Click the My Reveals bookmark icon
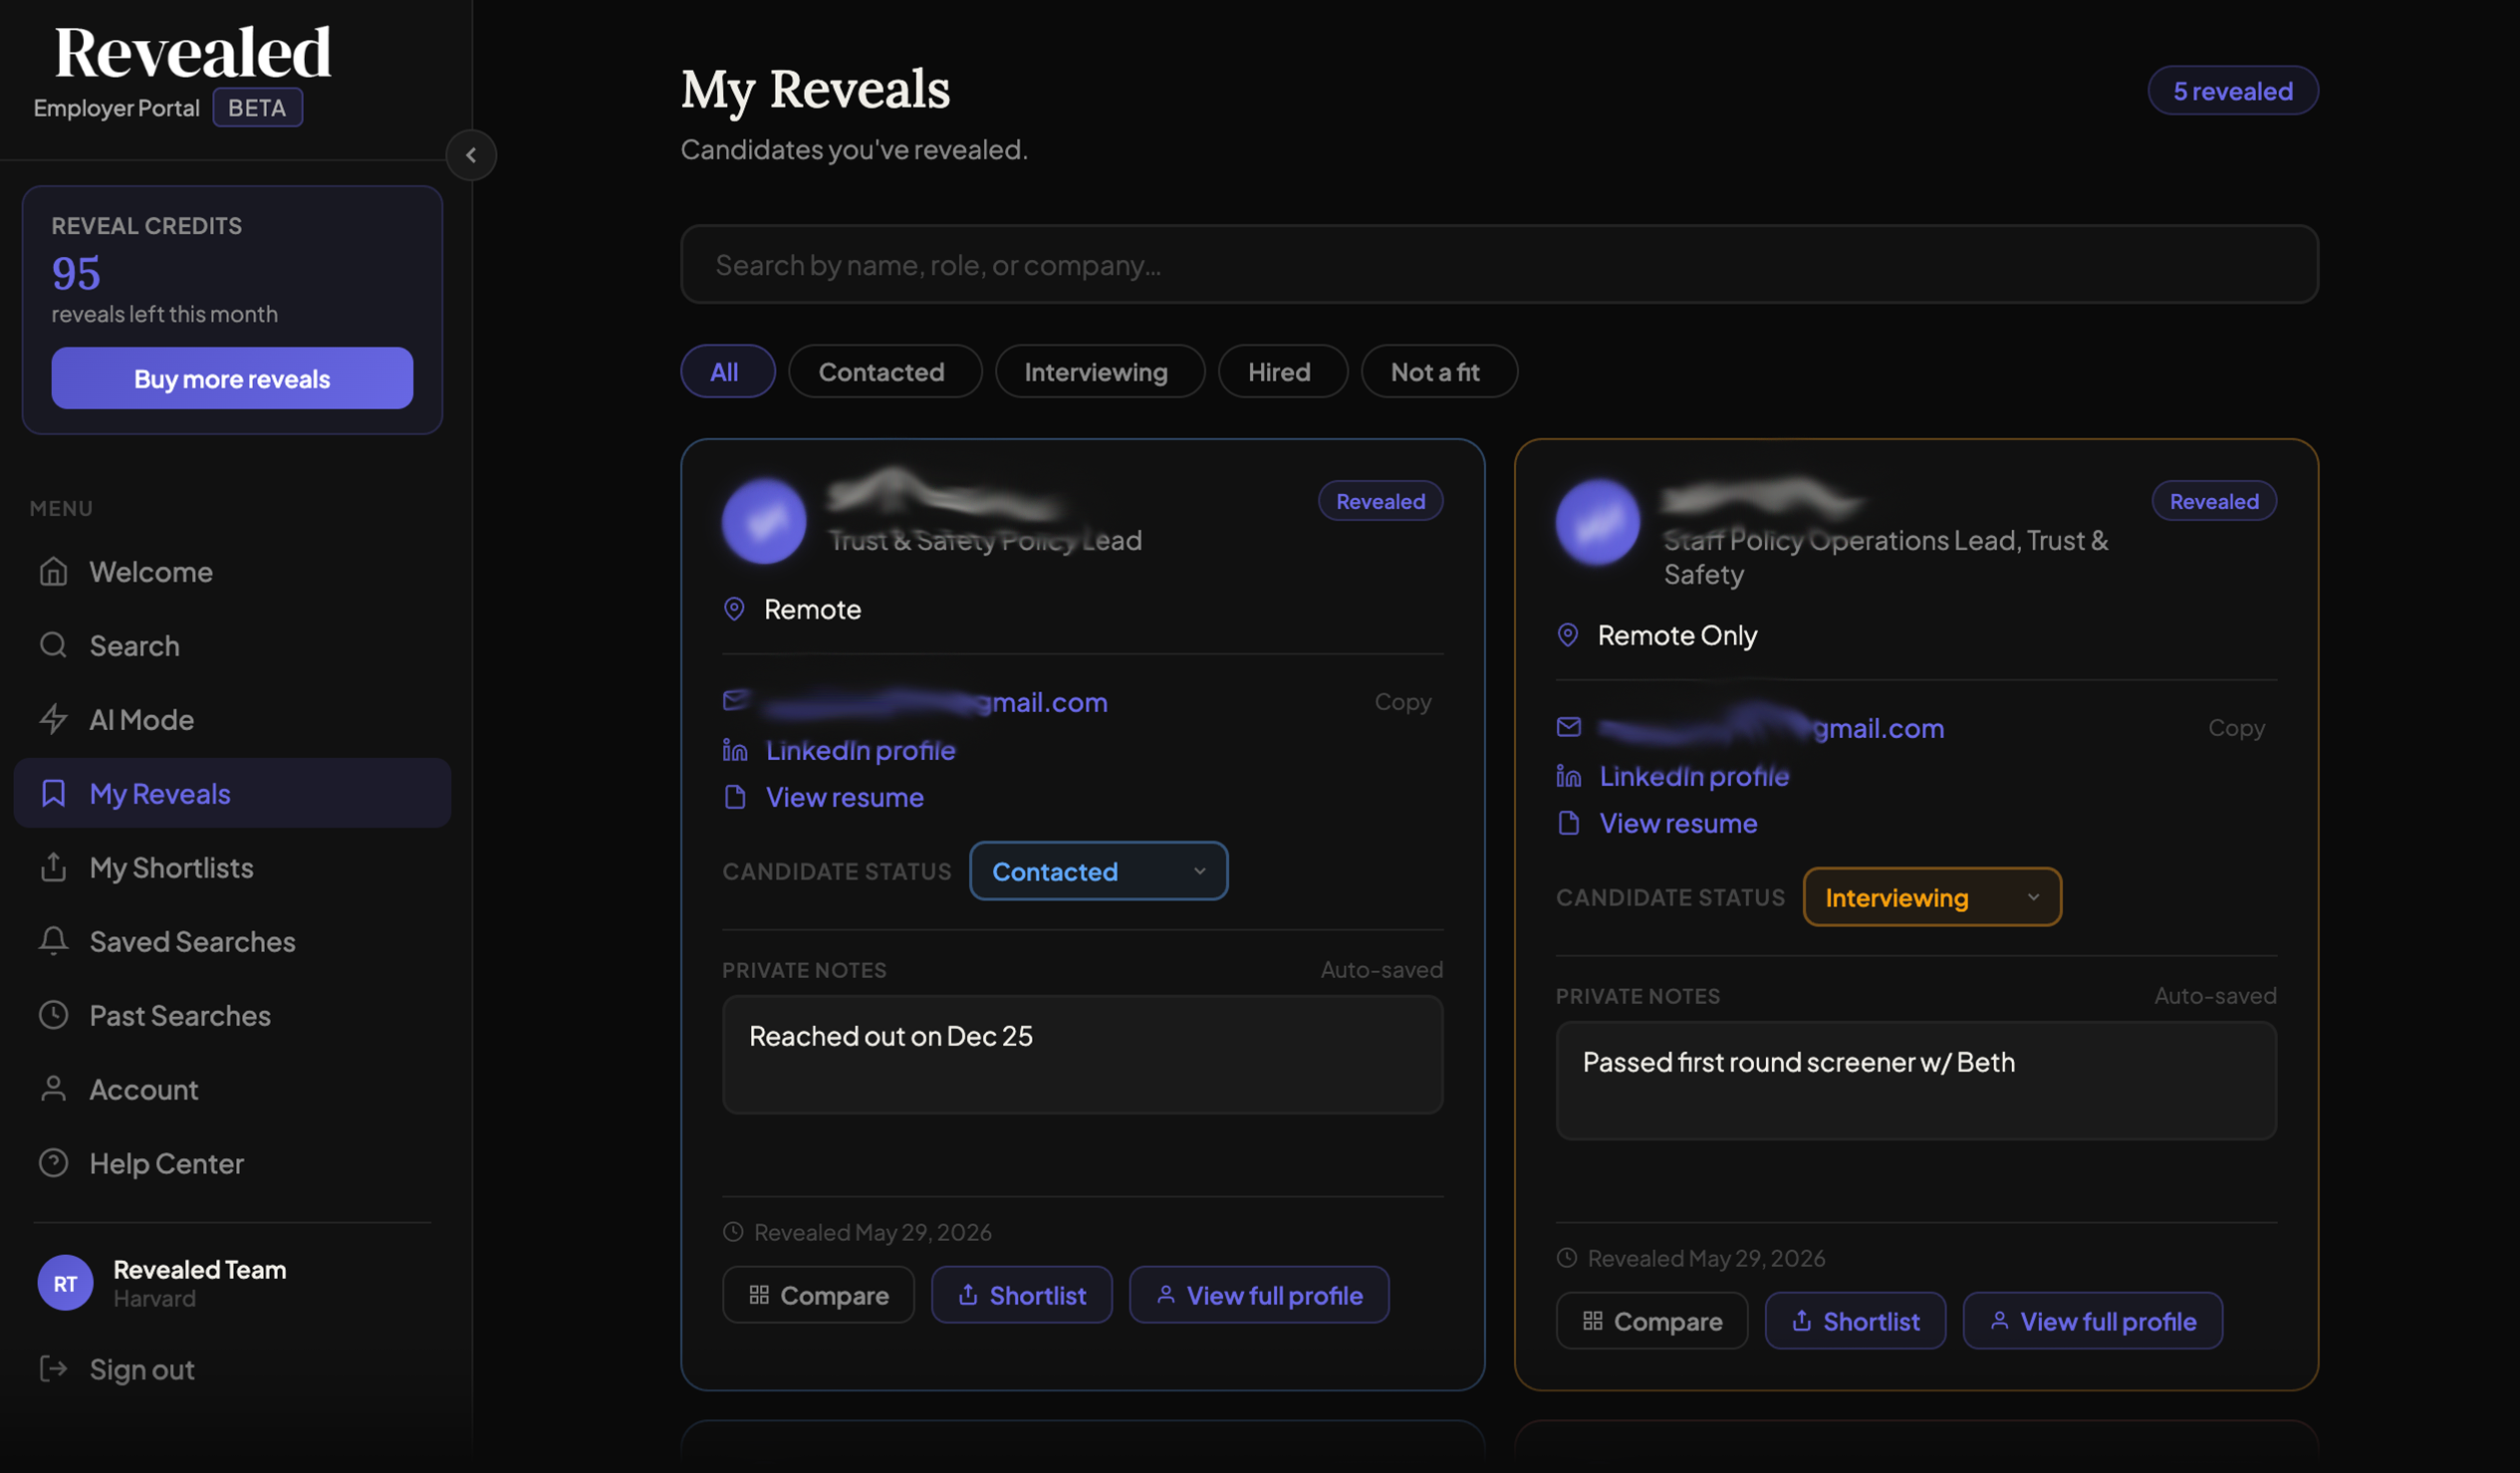This screenshot has height=1473, width=2520. (x=53, y=793)
